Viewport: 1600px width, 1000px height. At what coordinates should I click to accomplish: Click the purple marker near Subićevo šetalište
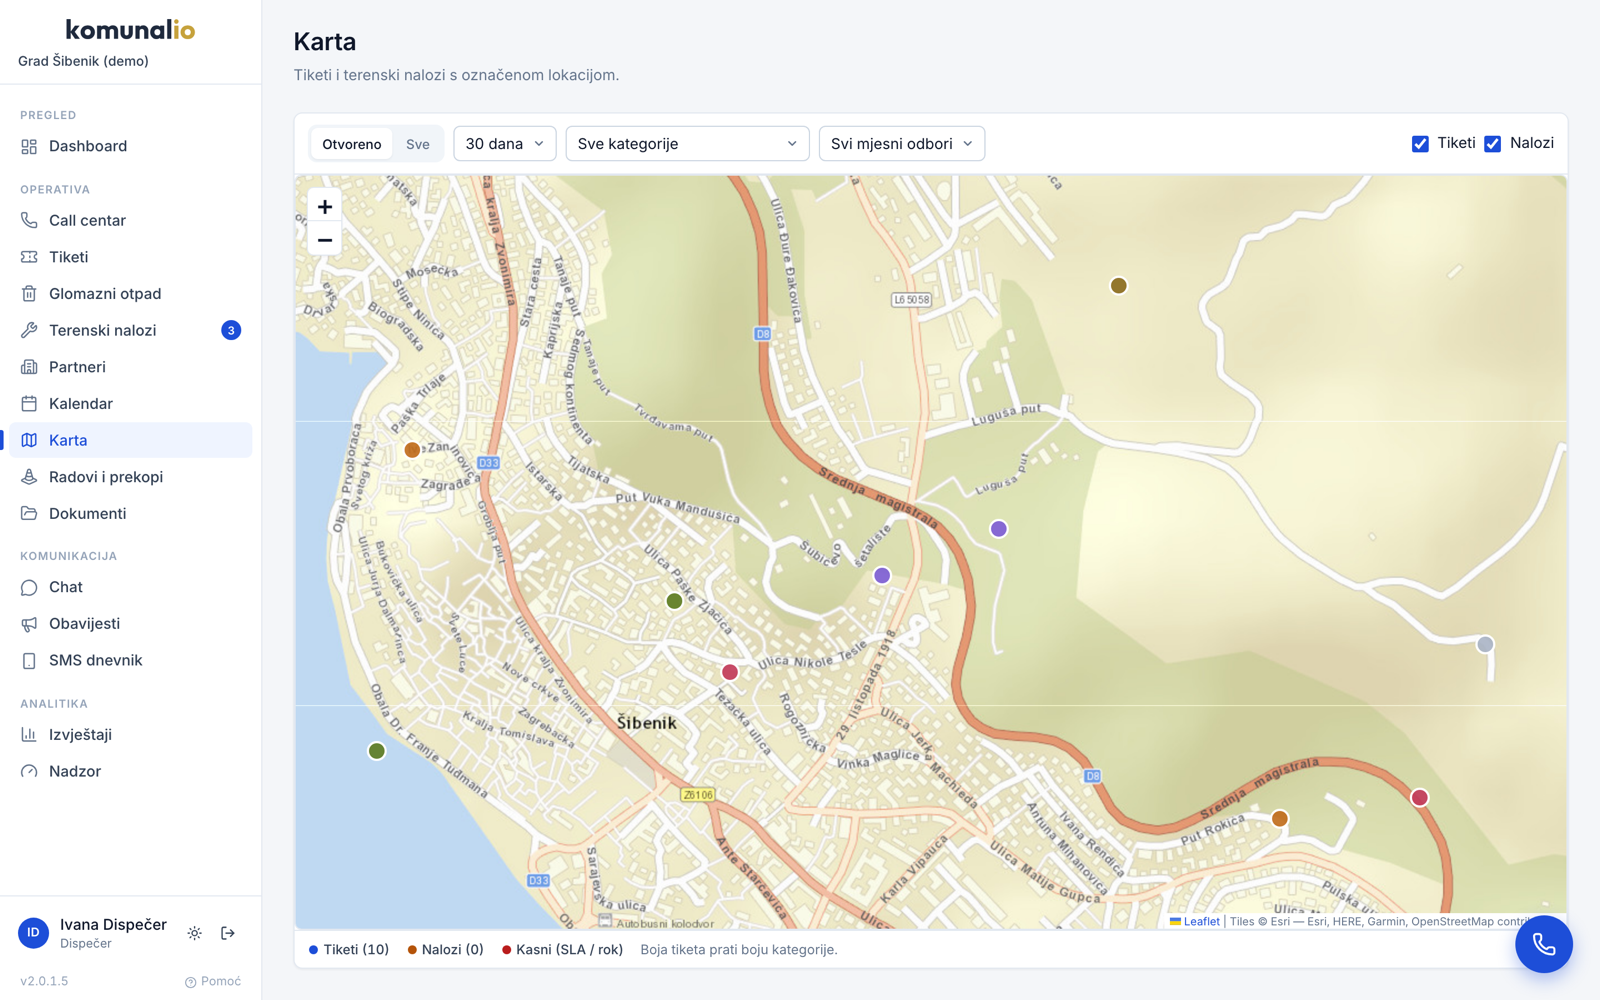pyautogui.click(x=882, y=576)
